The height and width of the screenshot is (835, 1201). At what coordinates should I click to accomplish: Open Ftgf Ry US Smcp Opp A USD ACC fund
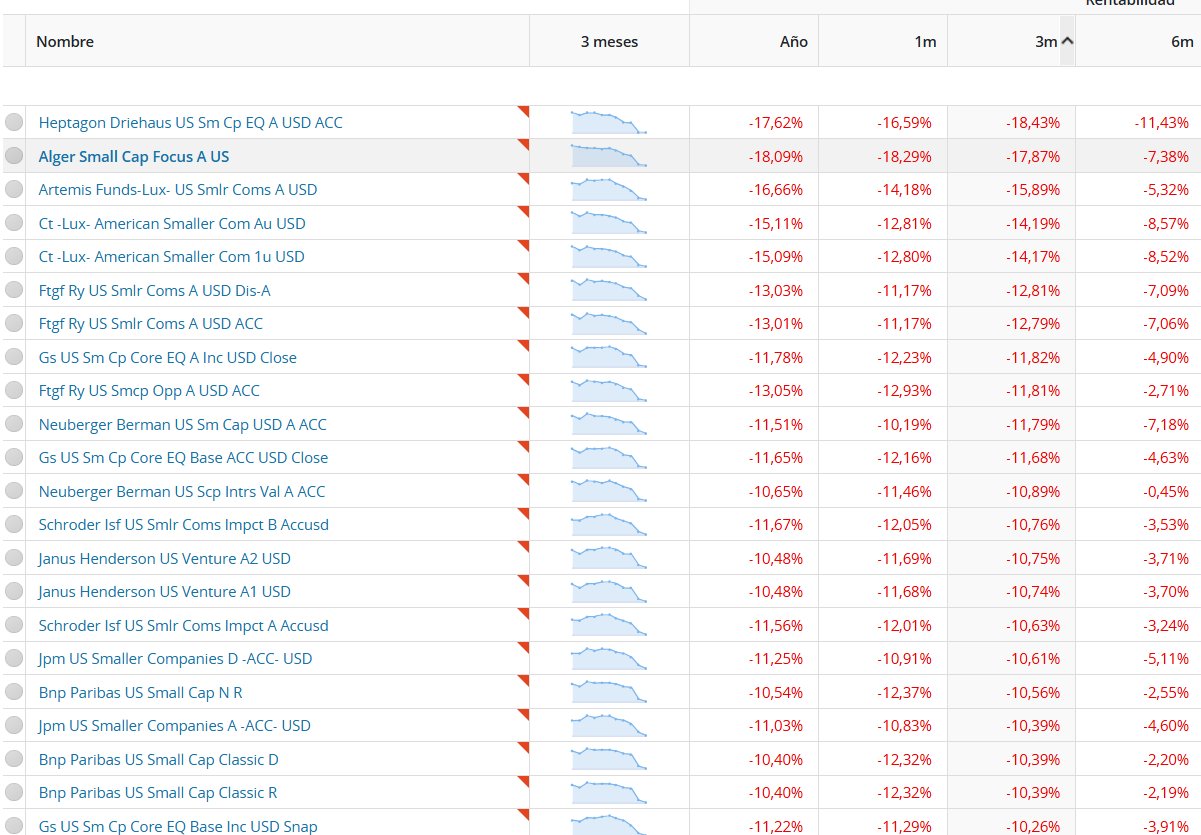149,390
